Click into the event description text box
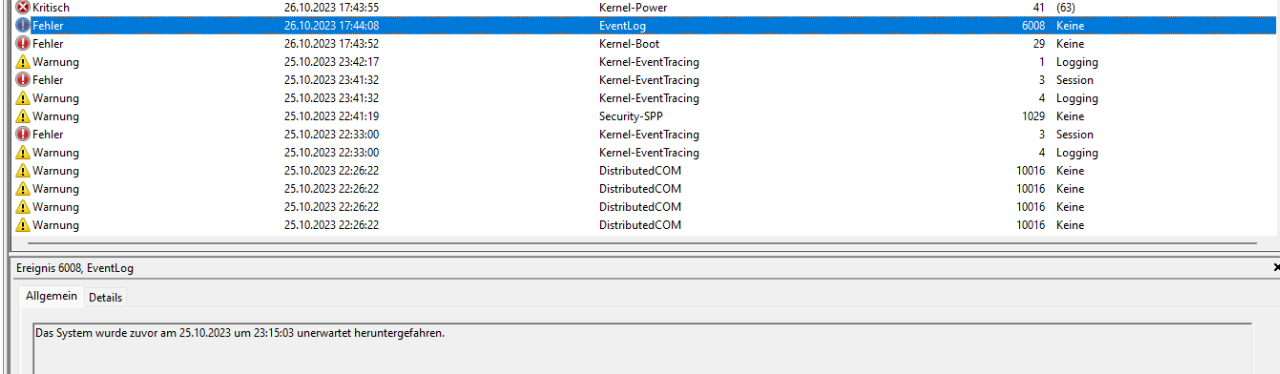This screenshot has height=374, width=1280. [x=642, y=348]
